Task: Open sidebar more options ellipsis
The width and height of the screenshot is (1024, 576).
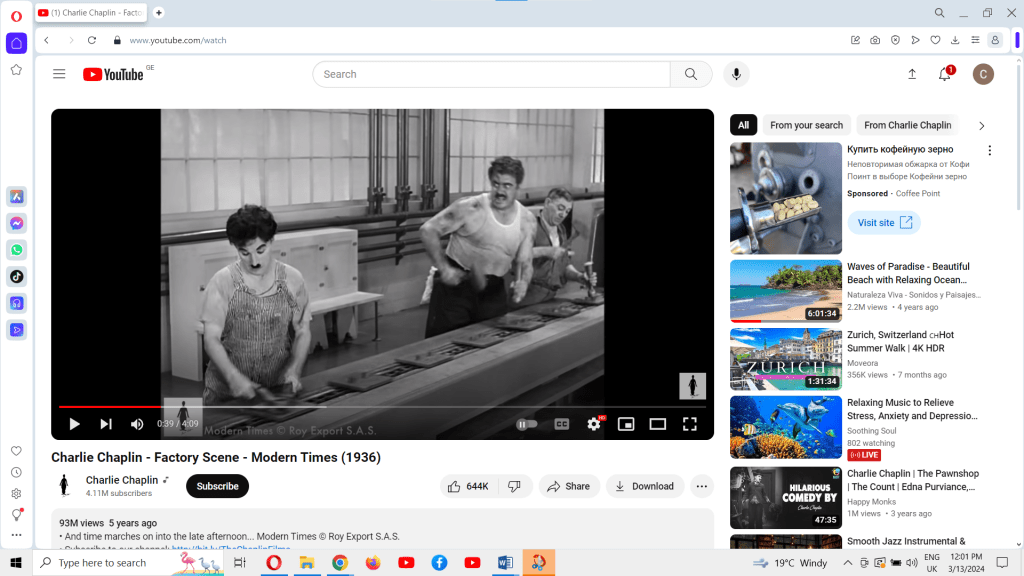Action: 16,535
